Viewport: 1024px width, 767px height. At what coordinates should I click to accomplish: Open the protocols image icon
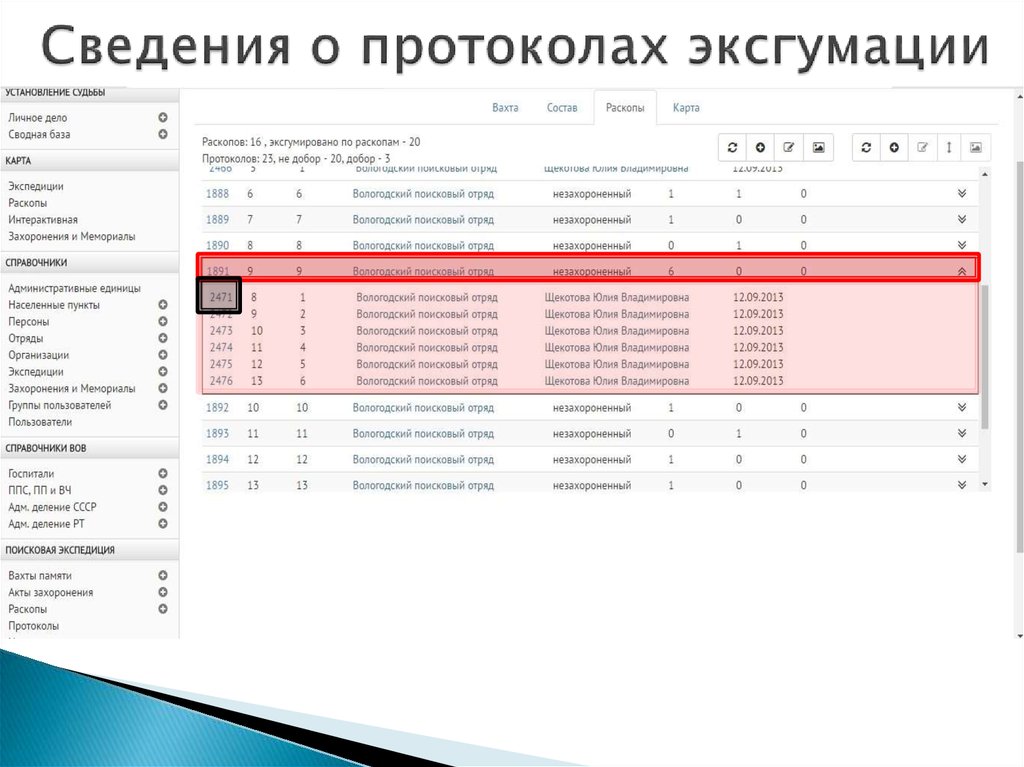(977, 147)
